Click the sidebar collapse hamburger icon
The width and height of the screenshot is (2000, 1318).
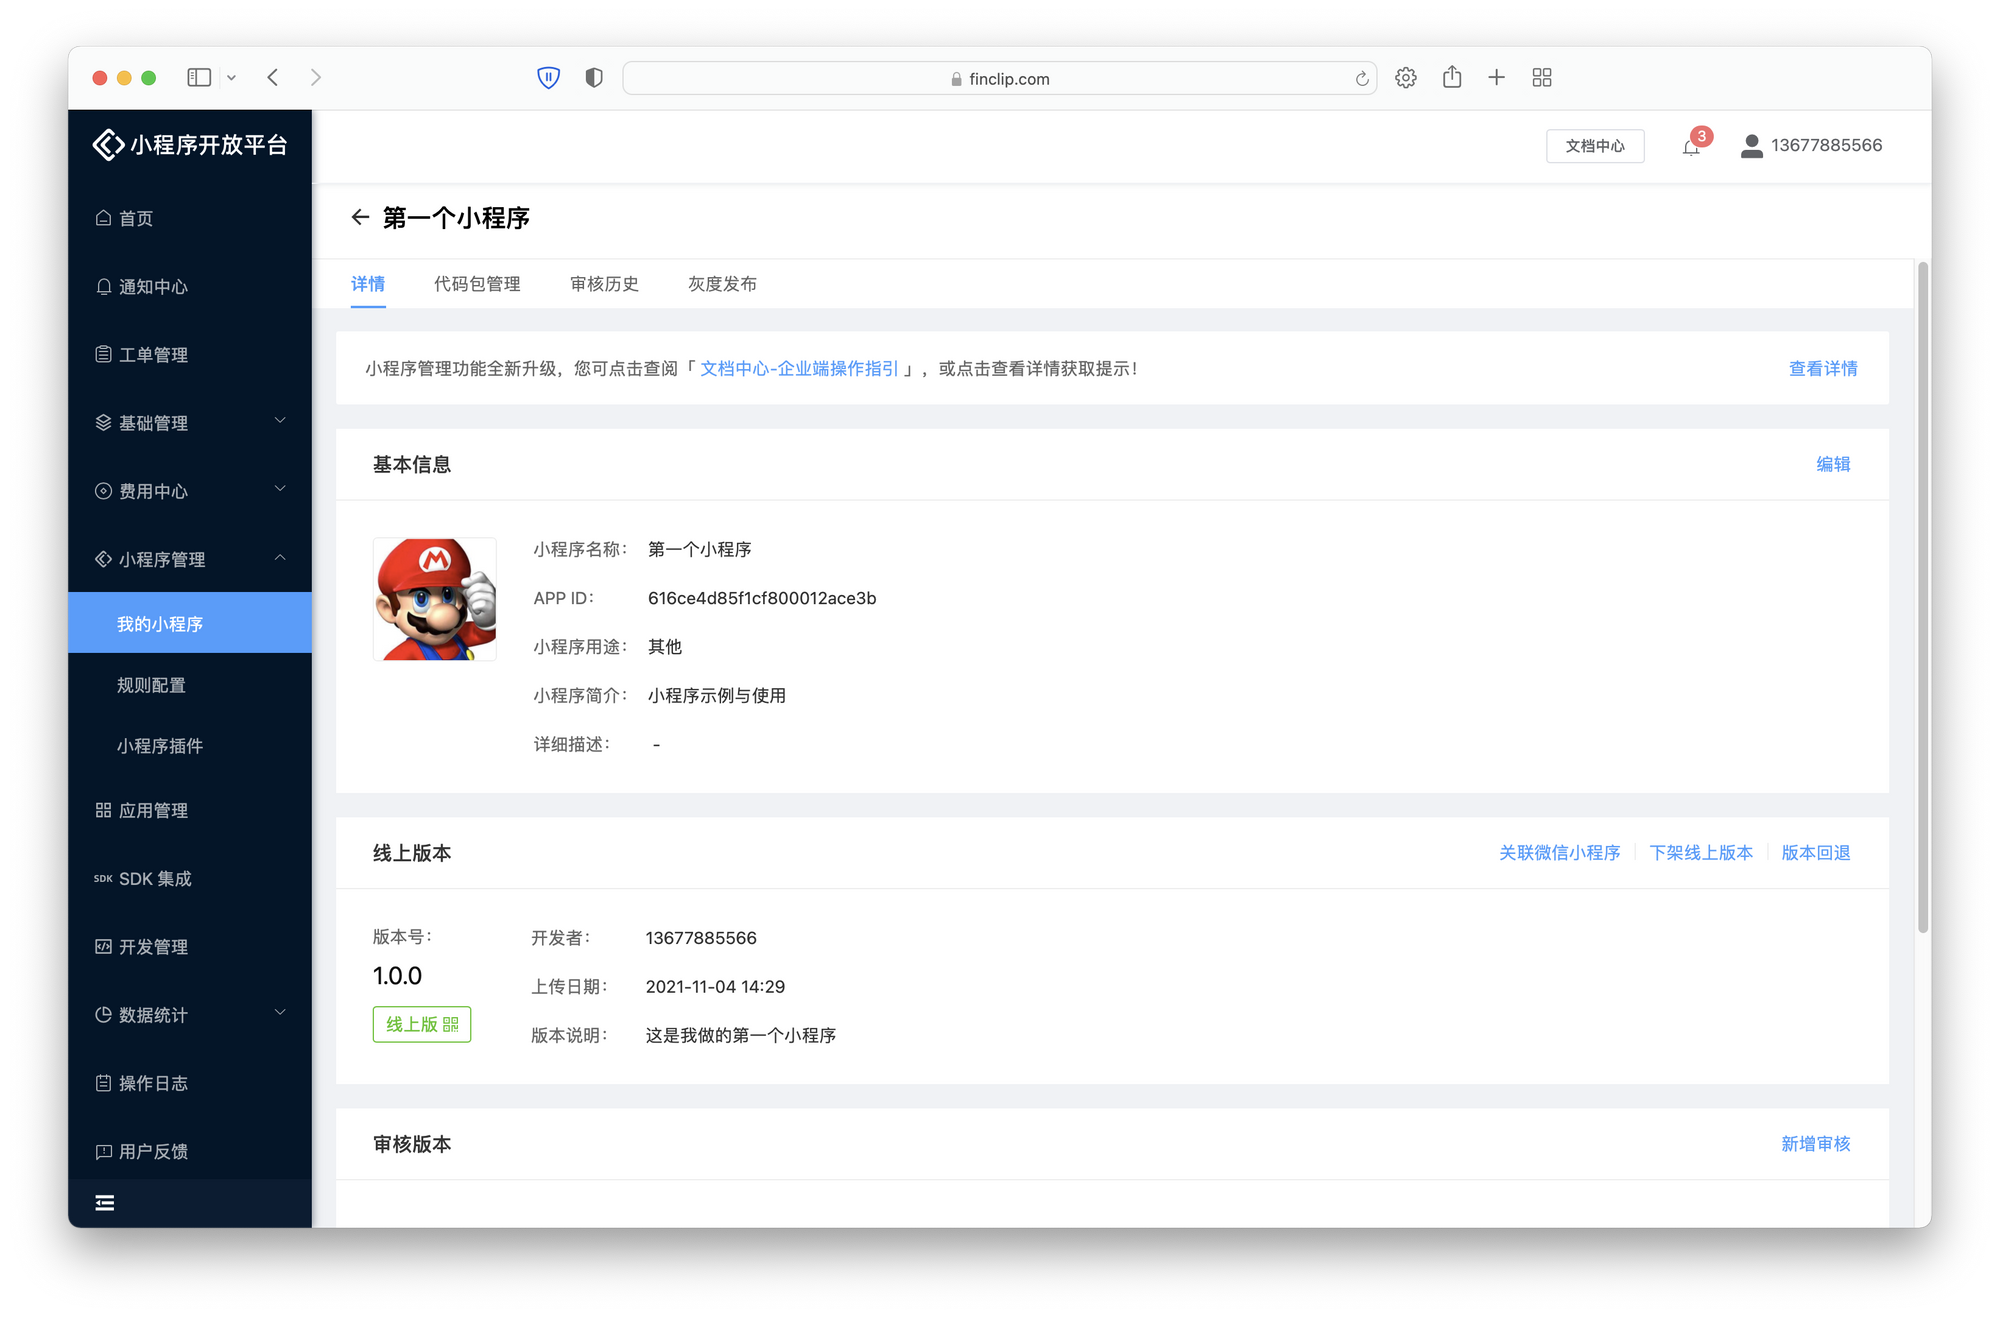[104, 1202]
